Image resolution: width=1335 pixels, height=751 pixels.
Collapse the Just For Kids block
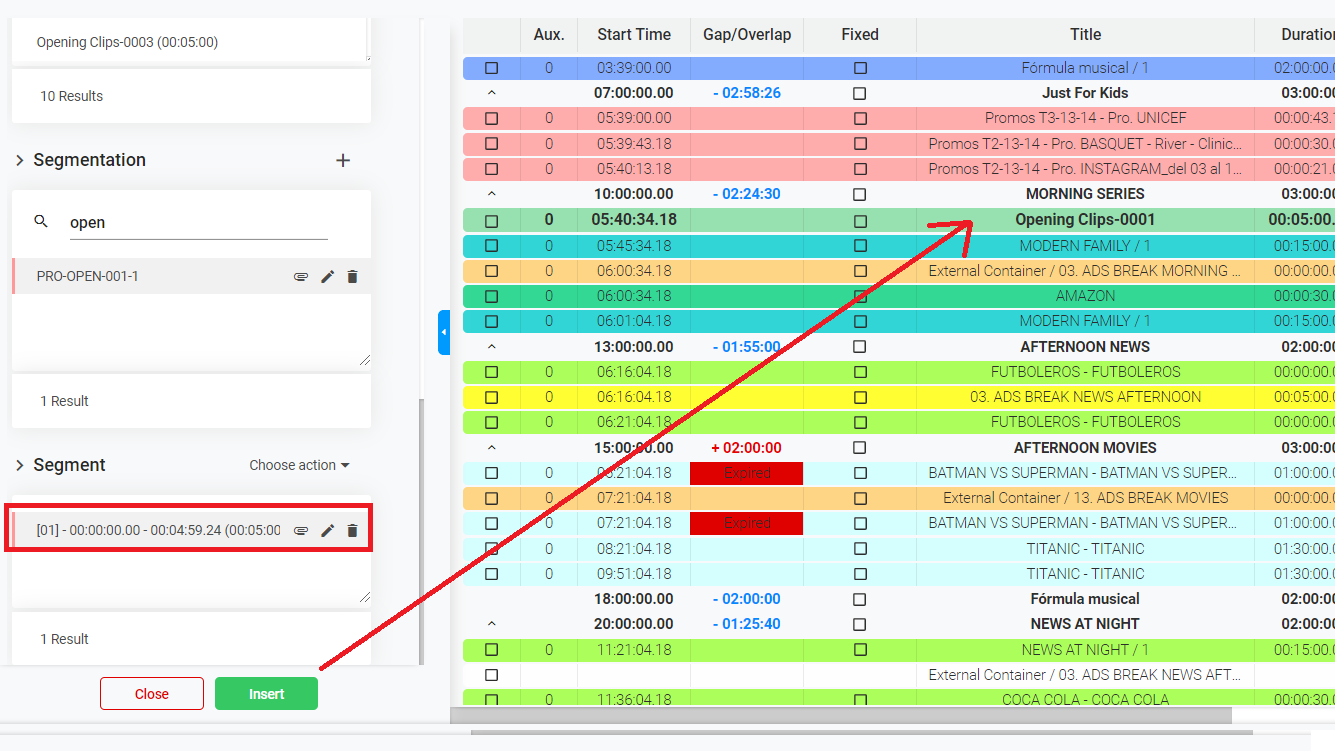491,93
